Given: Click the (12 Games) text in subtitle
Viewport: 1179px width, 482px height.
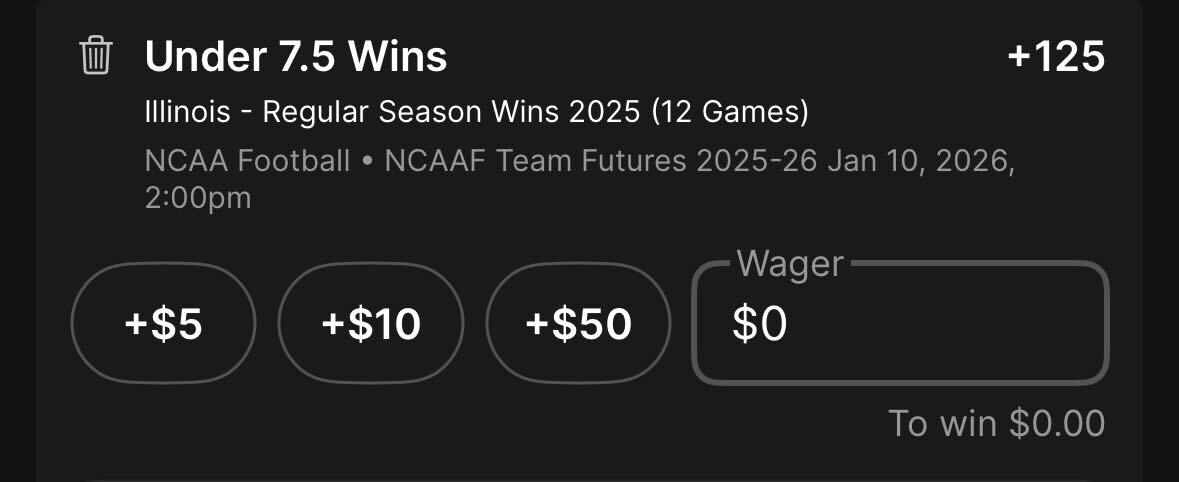Looking at the screenshot, I should (730, 113).
